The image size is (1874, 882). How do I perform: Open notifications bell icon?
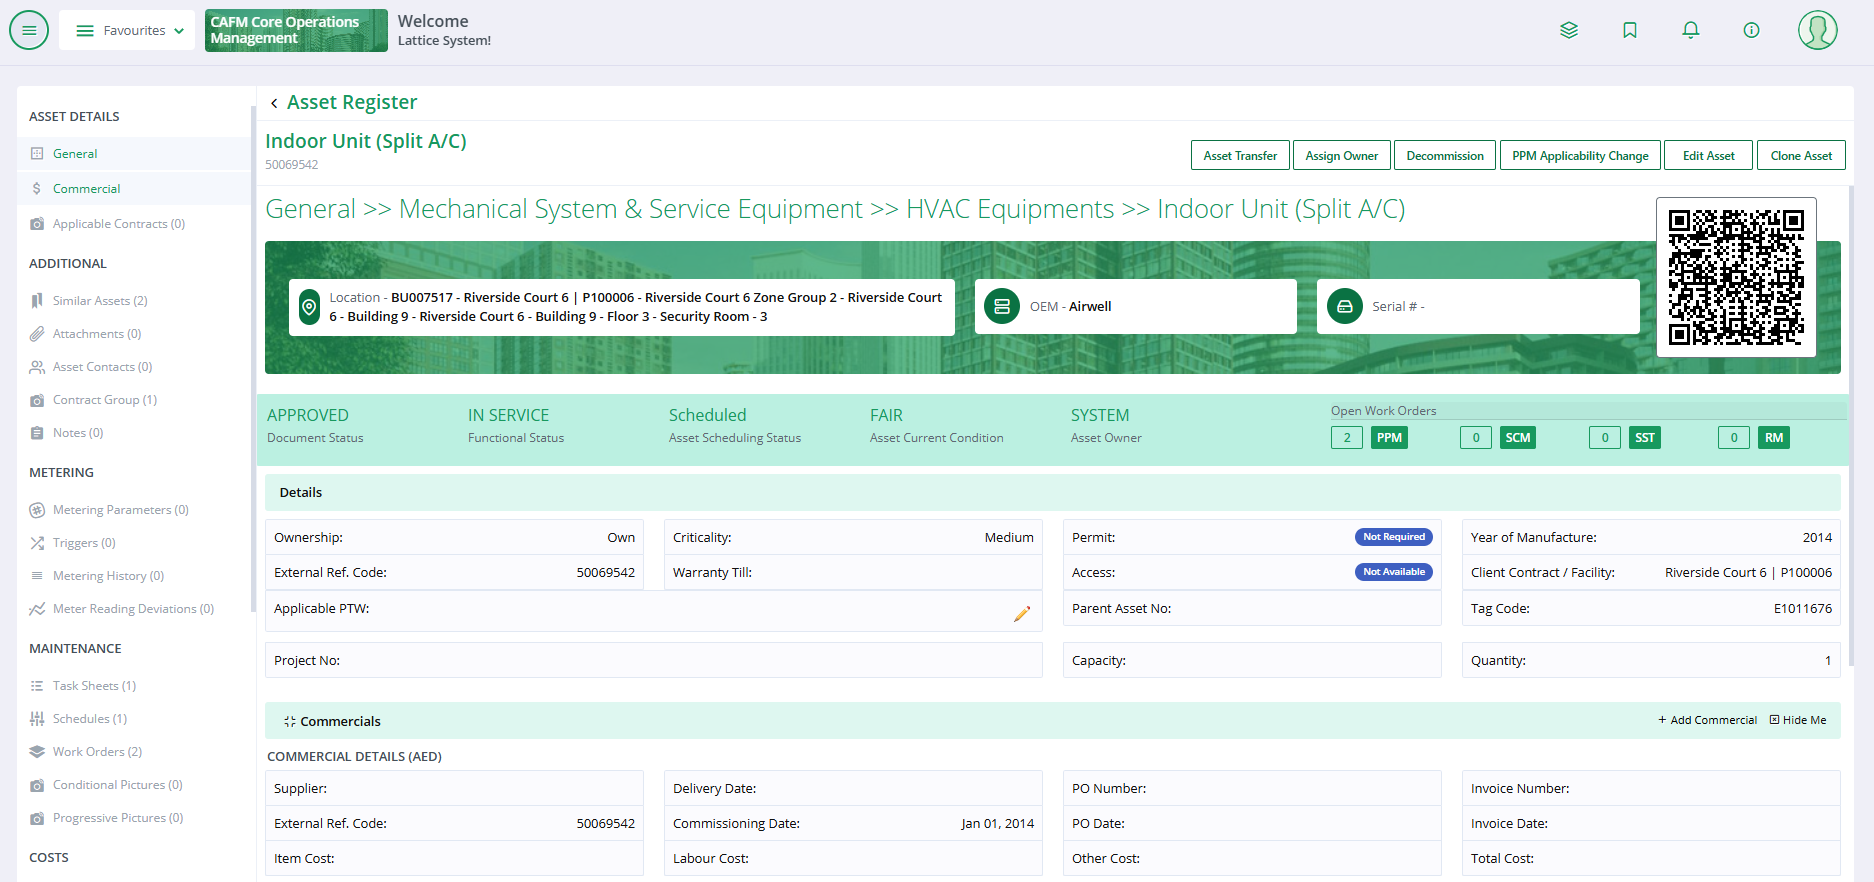pos(1690,30)
